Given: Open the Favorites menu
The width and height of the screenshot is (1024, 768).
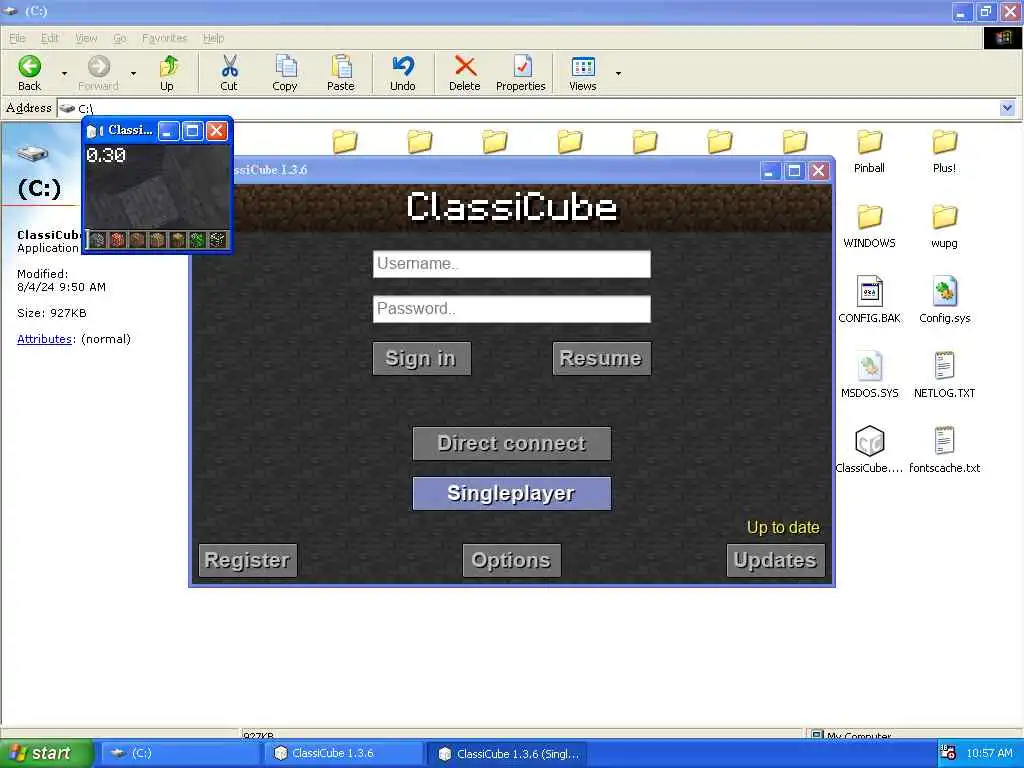Looking at the screenshot, I should 165,38.
